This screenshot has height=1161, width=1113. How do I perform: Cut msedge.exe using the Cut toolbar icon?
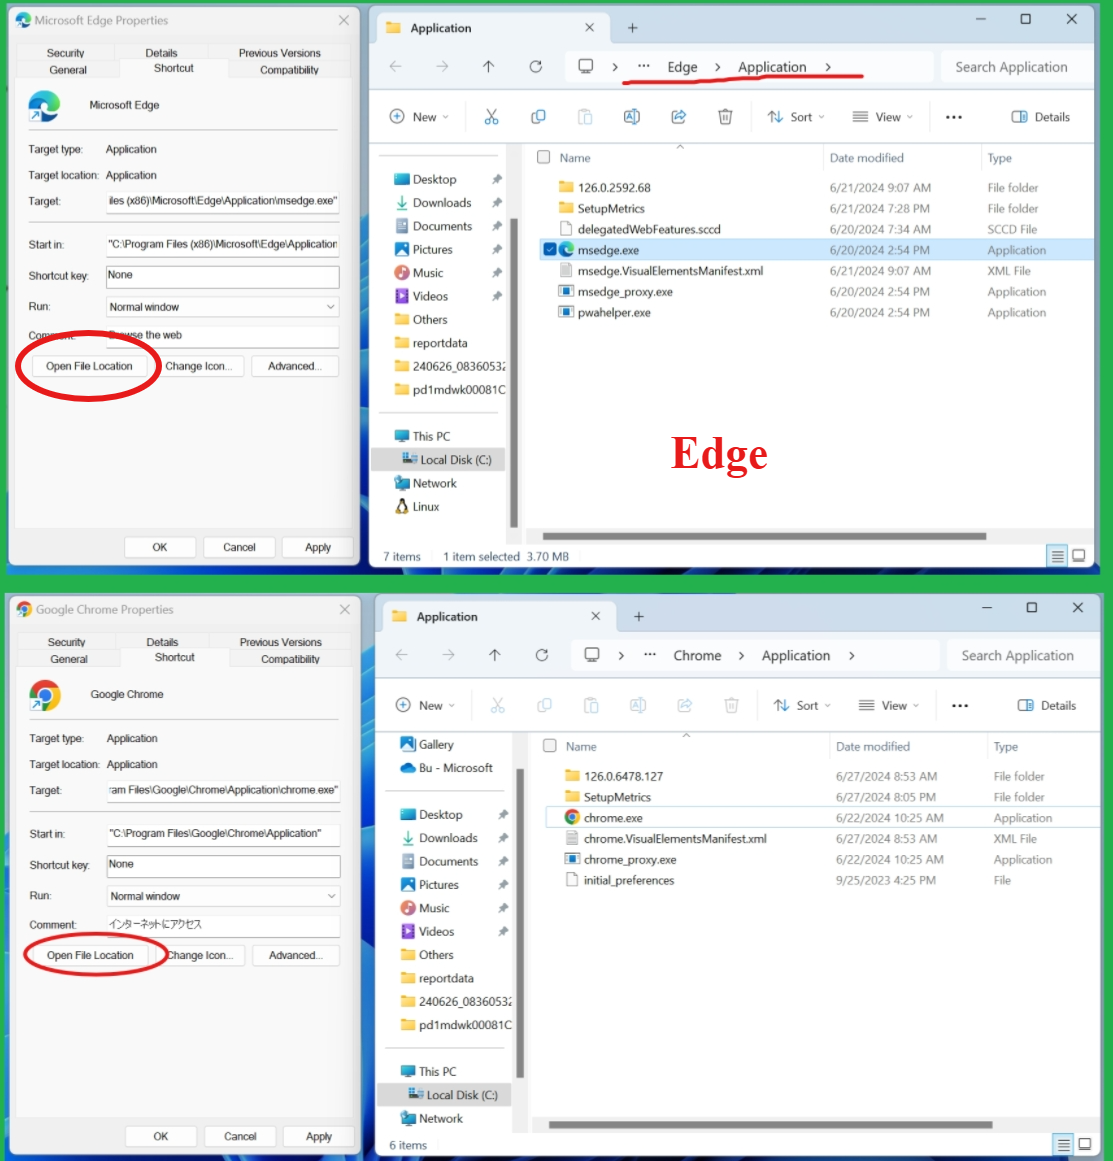tap(491, 116)
